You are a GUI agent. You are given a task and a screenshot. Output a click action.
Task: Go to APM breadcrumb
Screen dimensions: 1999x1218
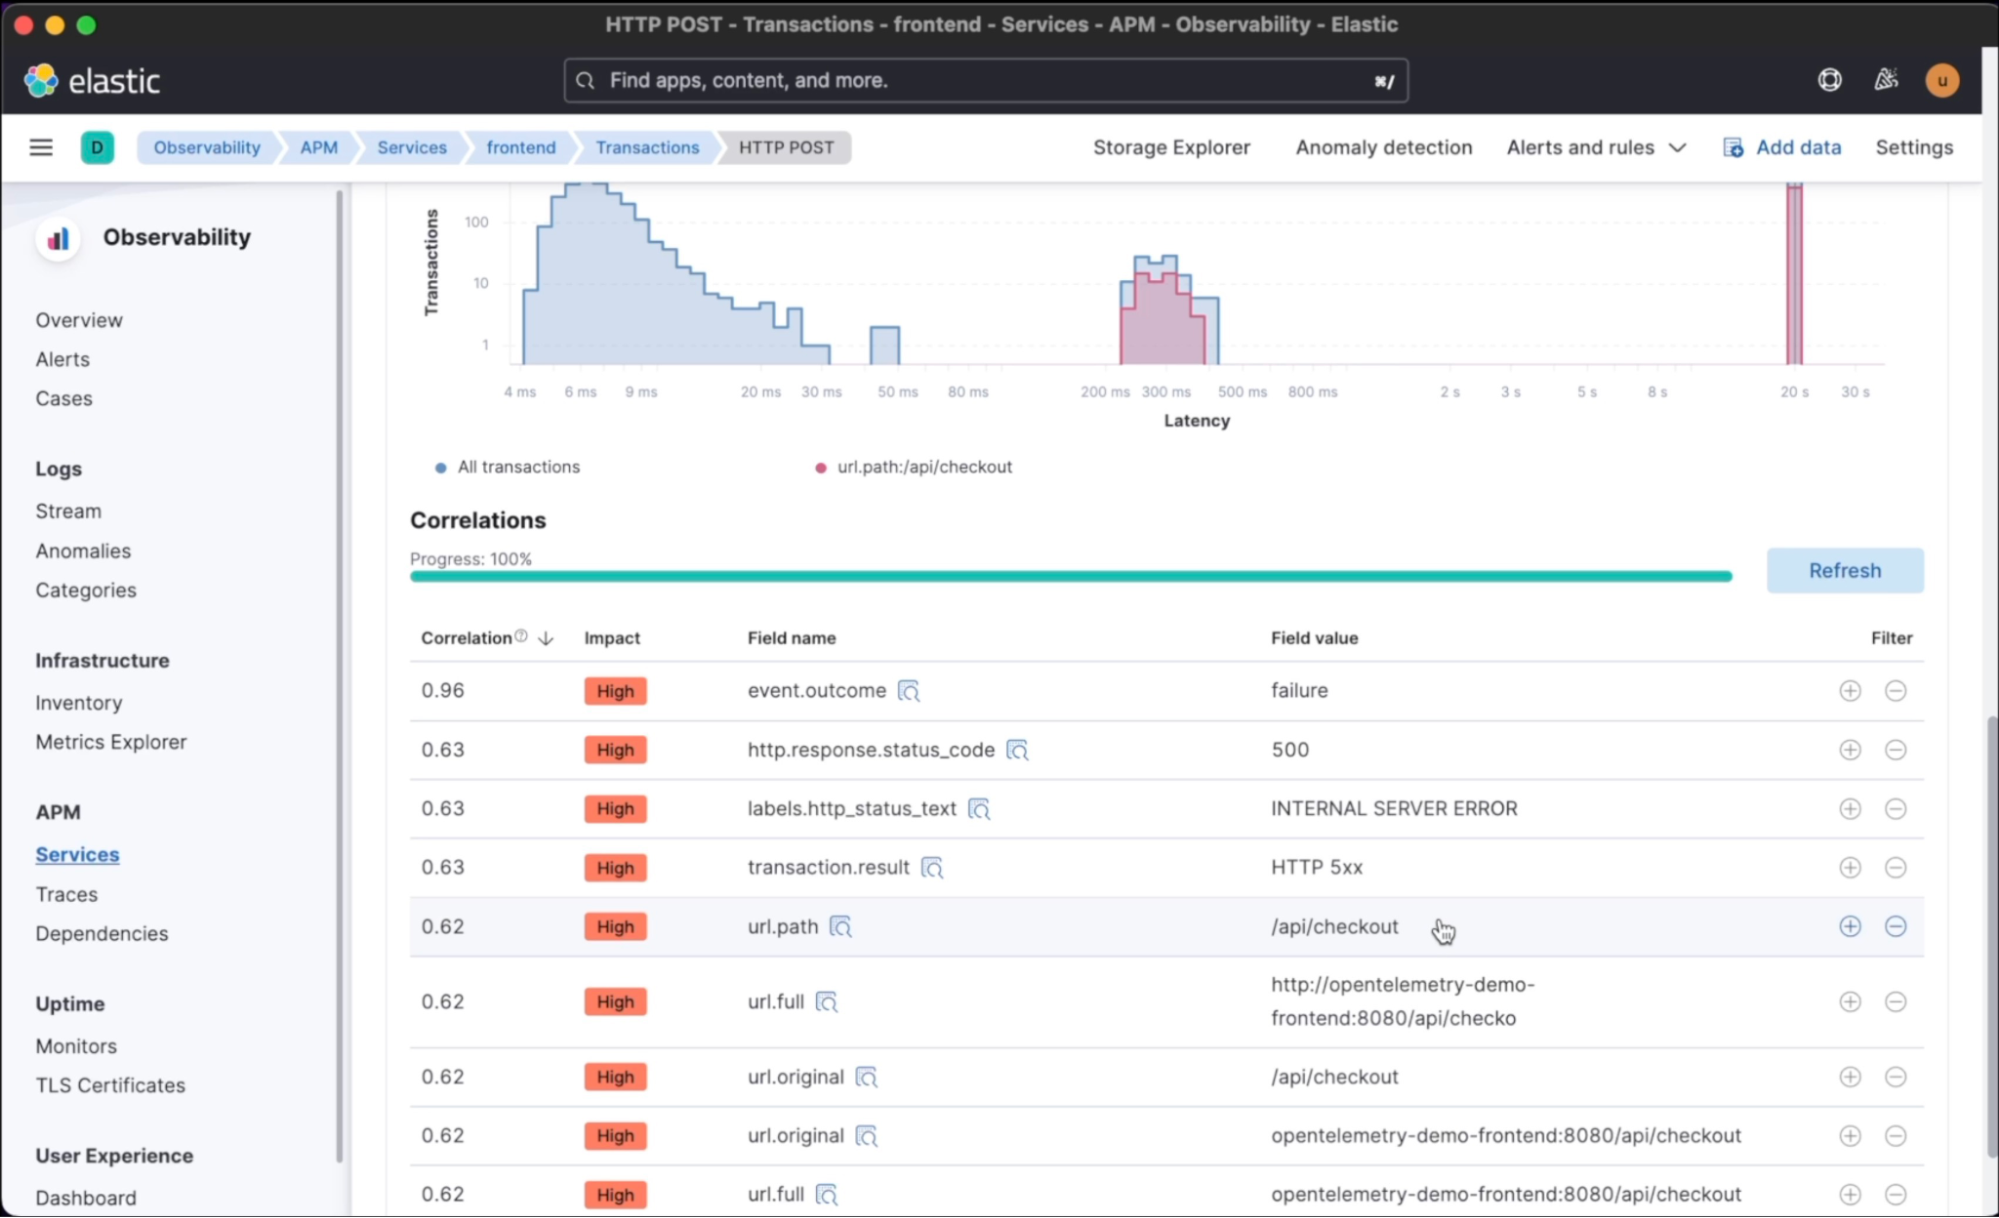[319, 147]
